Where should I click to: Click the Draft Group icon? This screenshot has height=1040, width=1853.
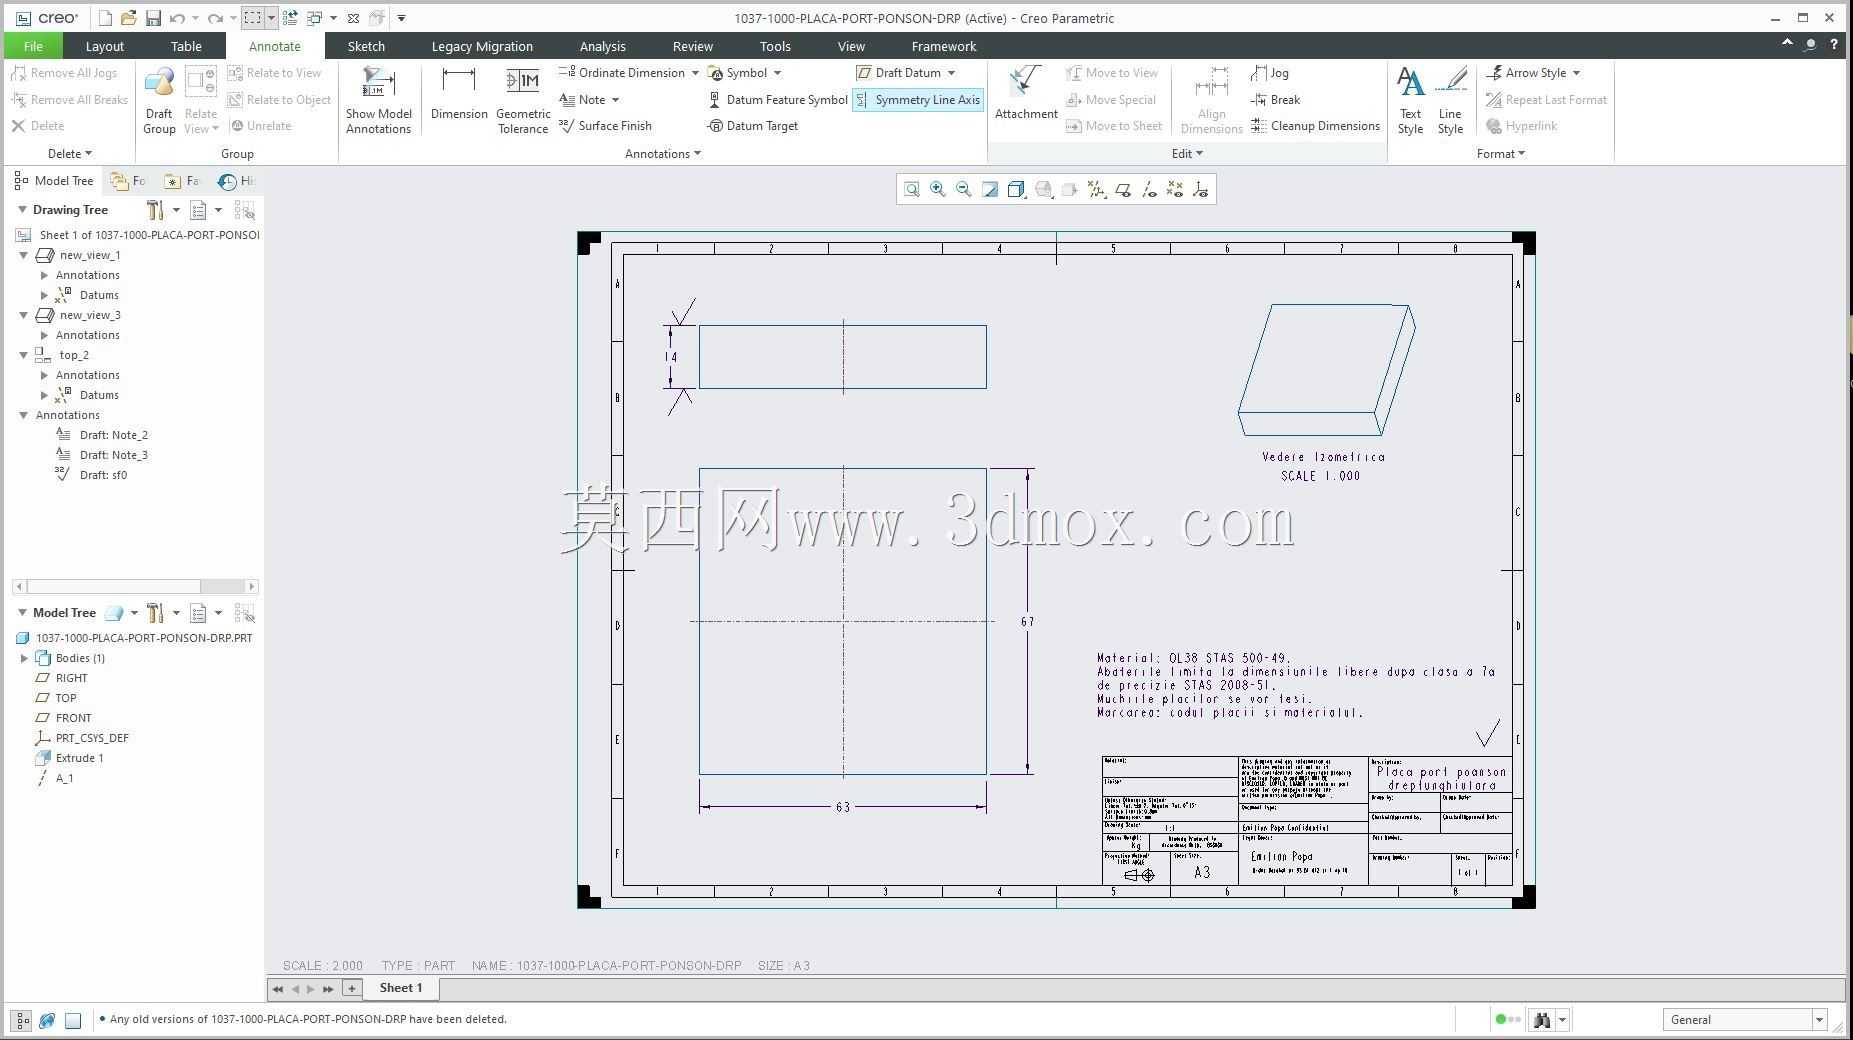pos(159,100)
